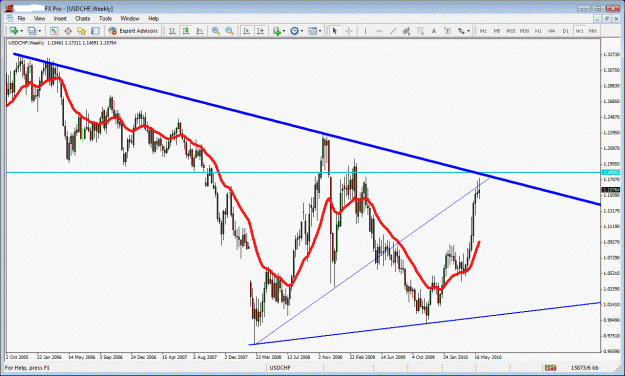Image resolution: width=625 pixels, height=376 pixels.
Task: Click the '16 May 2010' date label
Action: click(488, 357)
